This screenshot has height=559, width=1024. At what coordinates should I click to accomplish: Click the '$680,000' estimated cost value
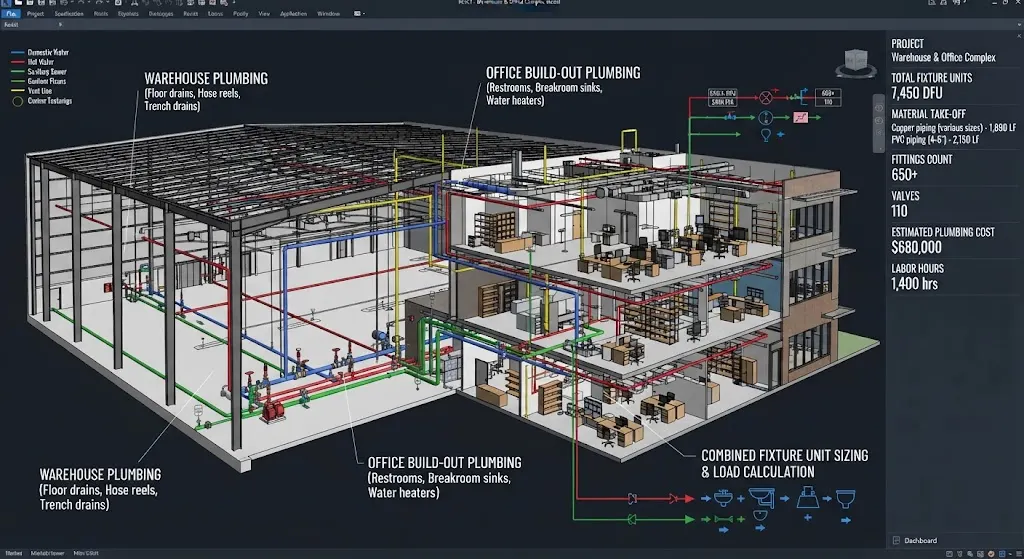tap(916, 248)
